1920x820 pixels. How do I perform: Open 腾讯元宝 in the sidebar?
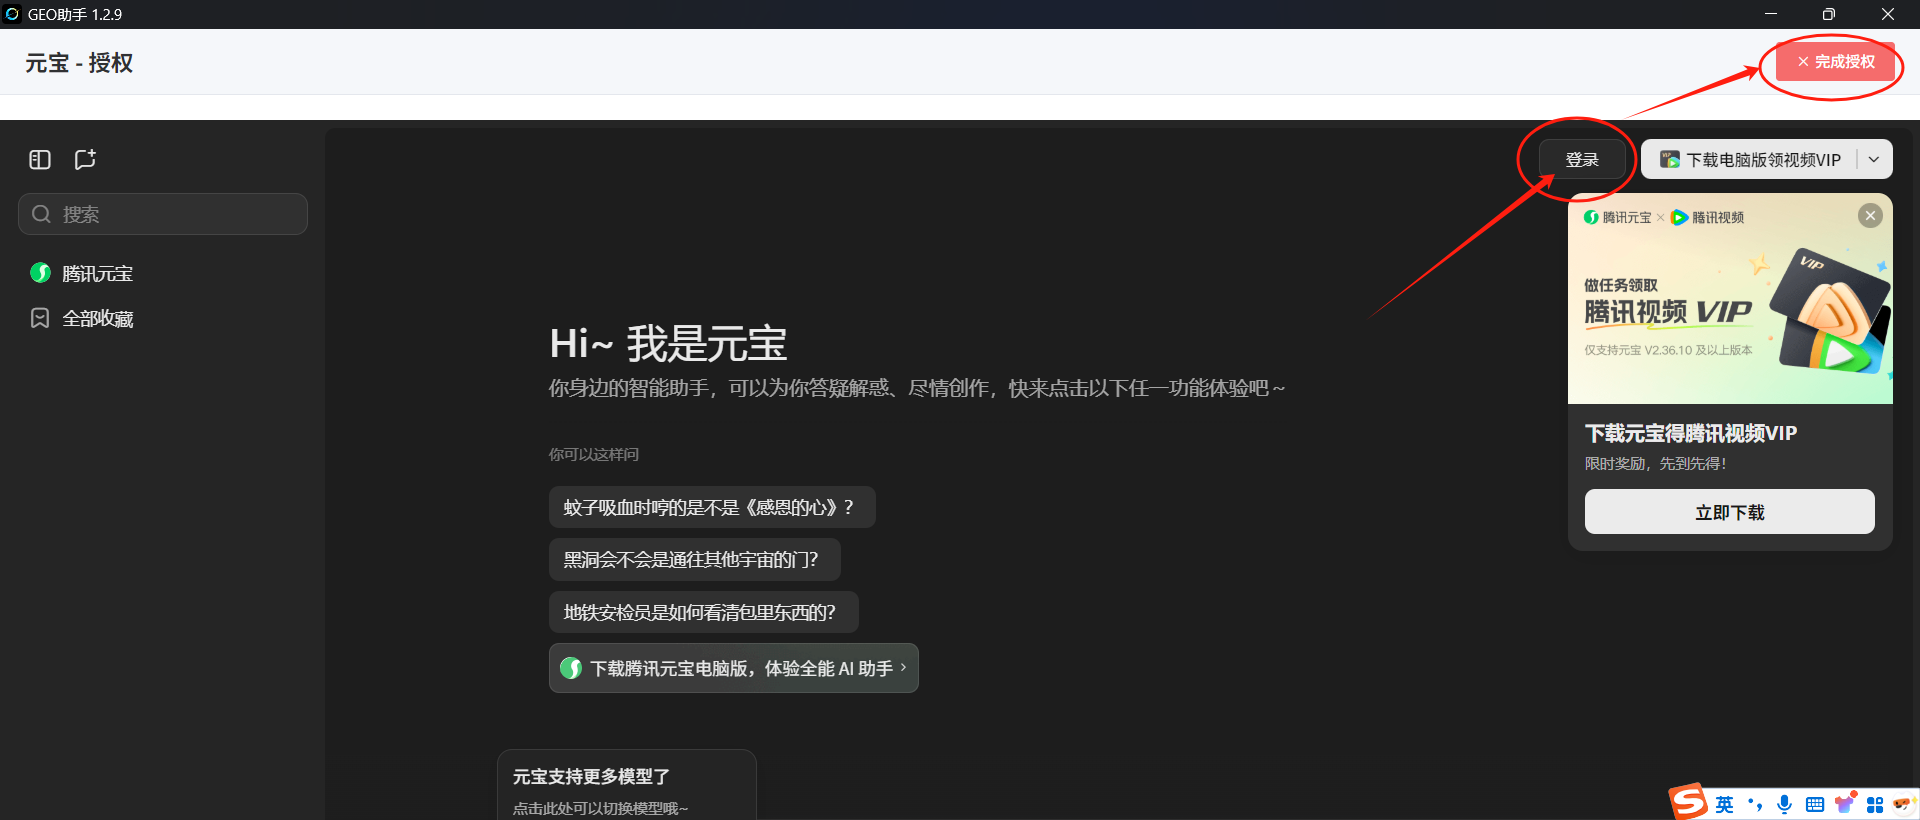[x=97, y=273]
